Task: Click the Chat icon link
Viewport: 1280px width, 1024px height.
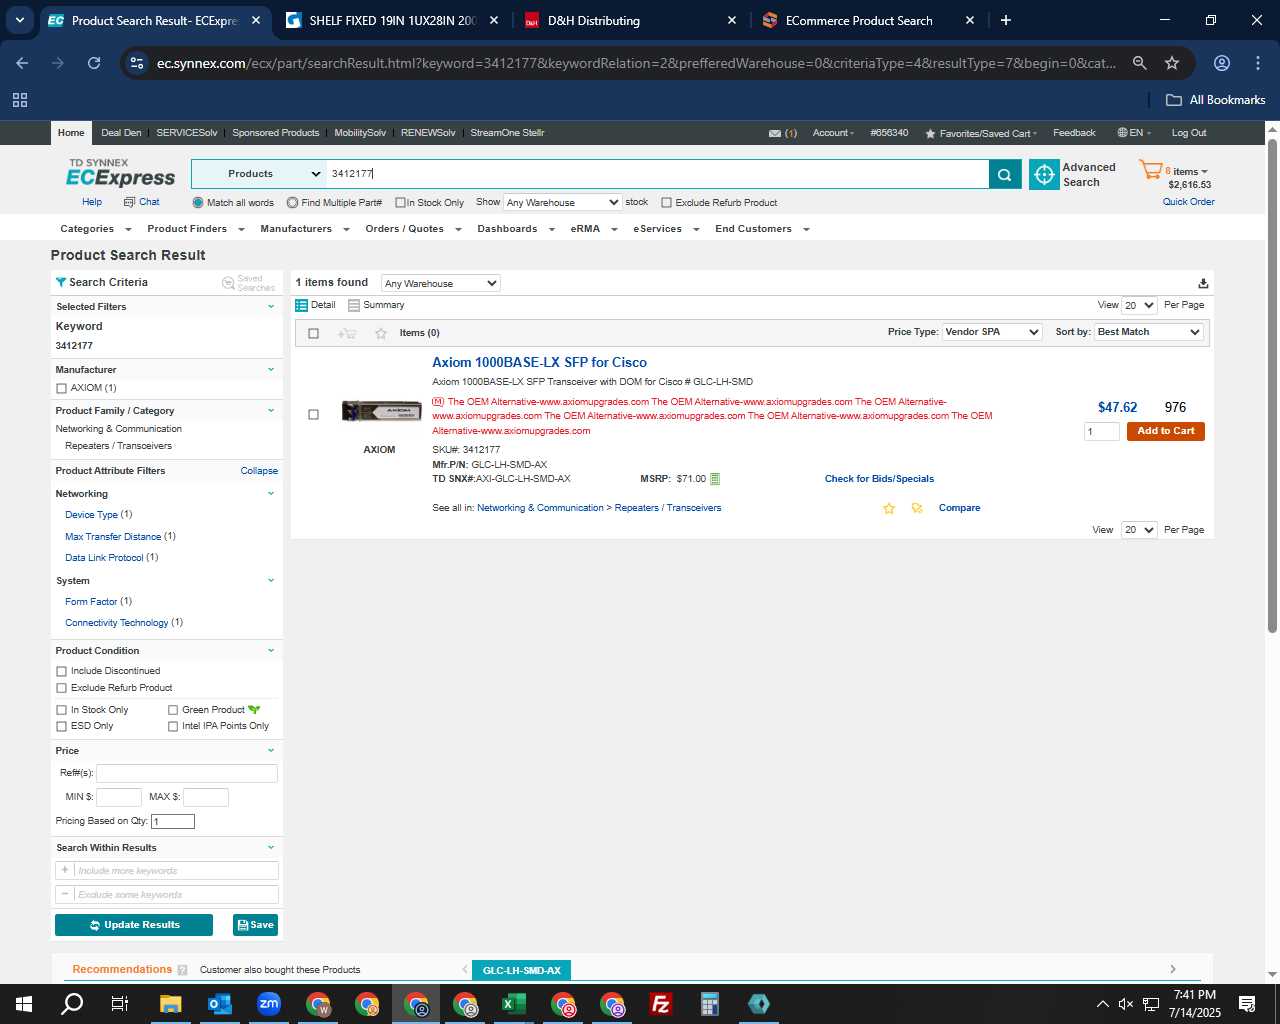Action: [x=141, y=202]
